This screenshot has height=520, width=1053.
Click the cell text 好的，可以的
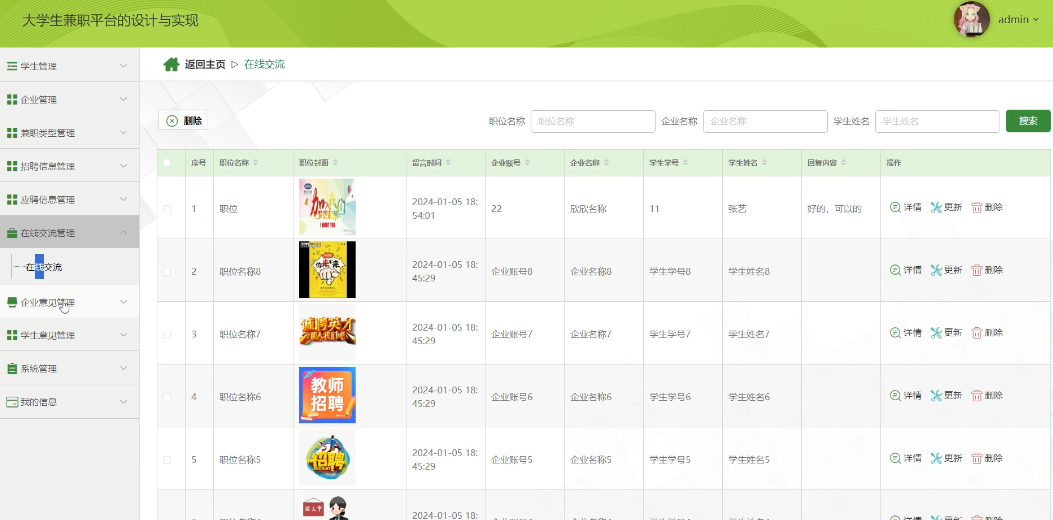pyautogui.click(x=834, y=209)
